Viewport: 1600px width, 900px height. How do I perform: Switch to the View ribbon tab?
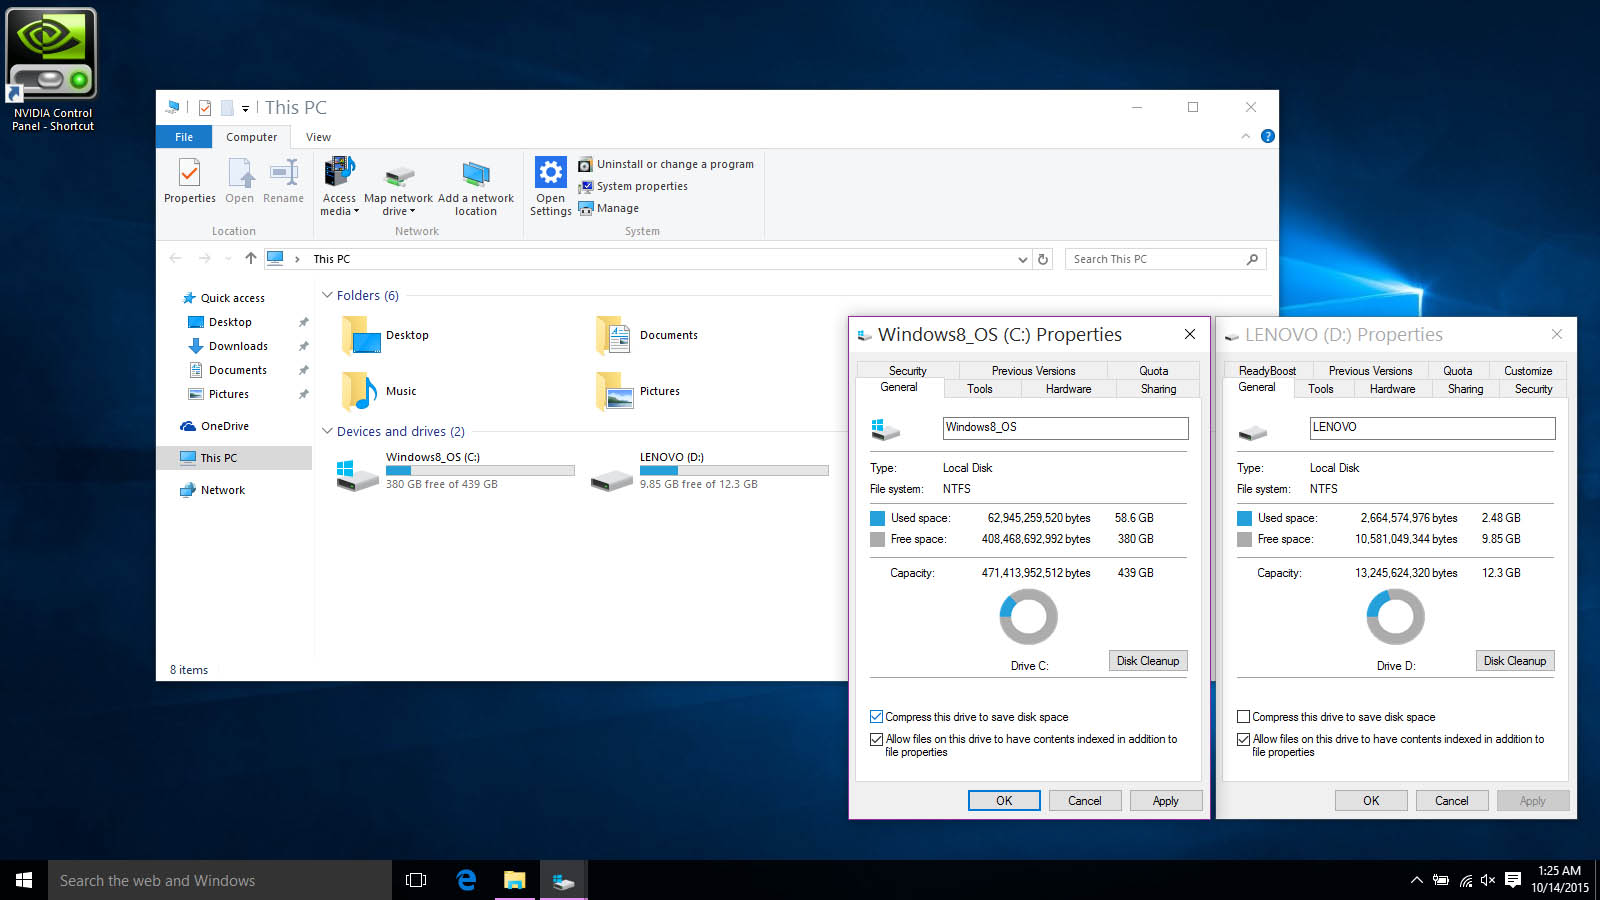click(318, 137)
